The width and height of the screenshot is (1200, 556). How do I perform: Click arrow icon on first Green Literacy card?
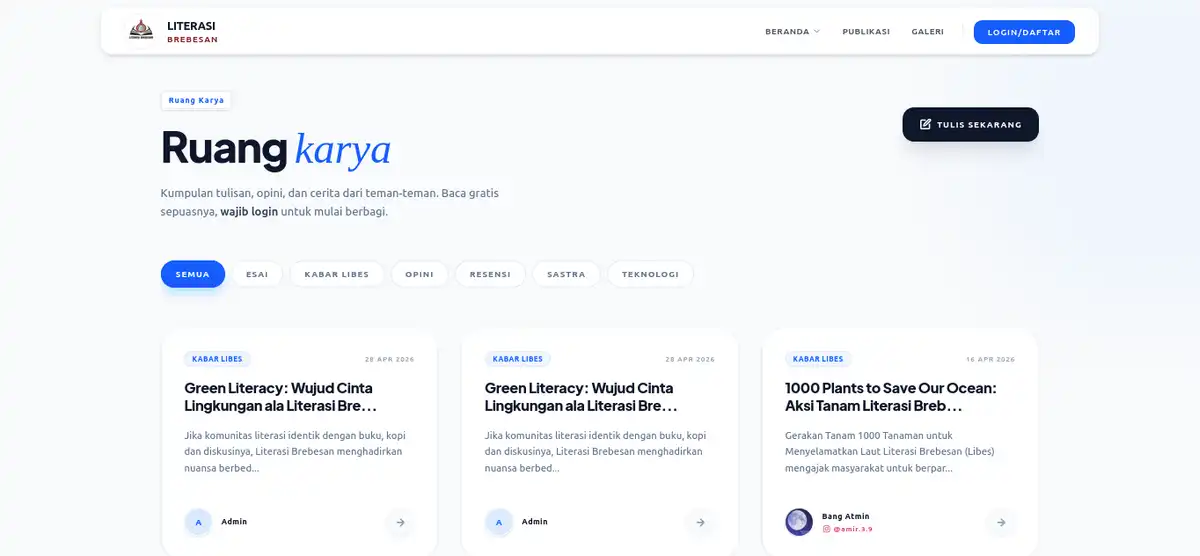(x=400, y=522)
